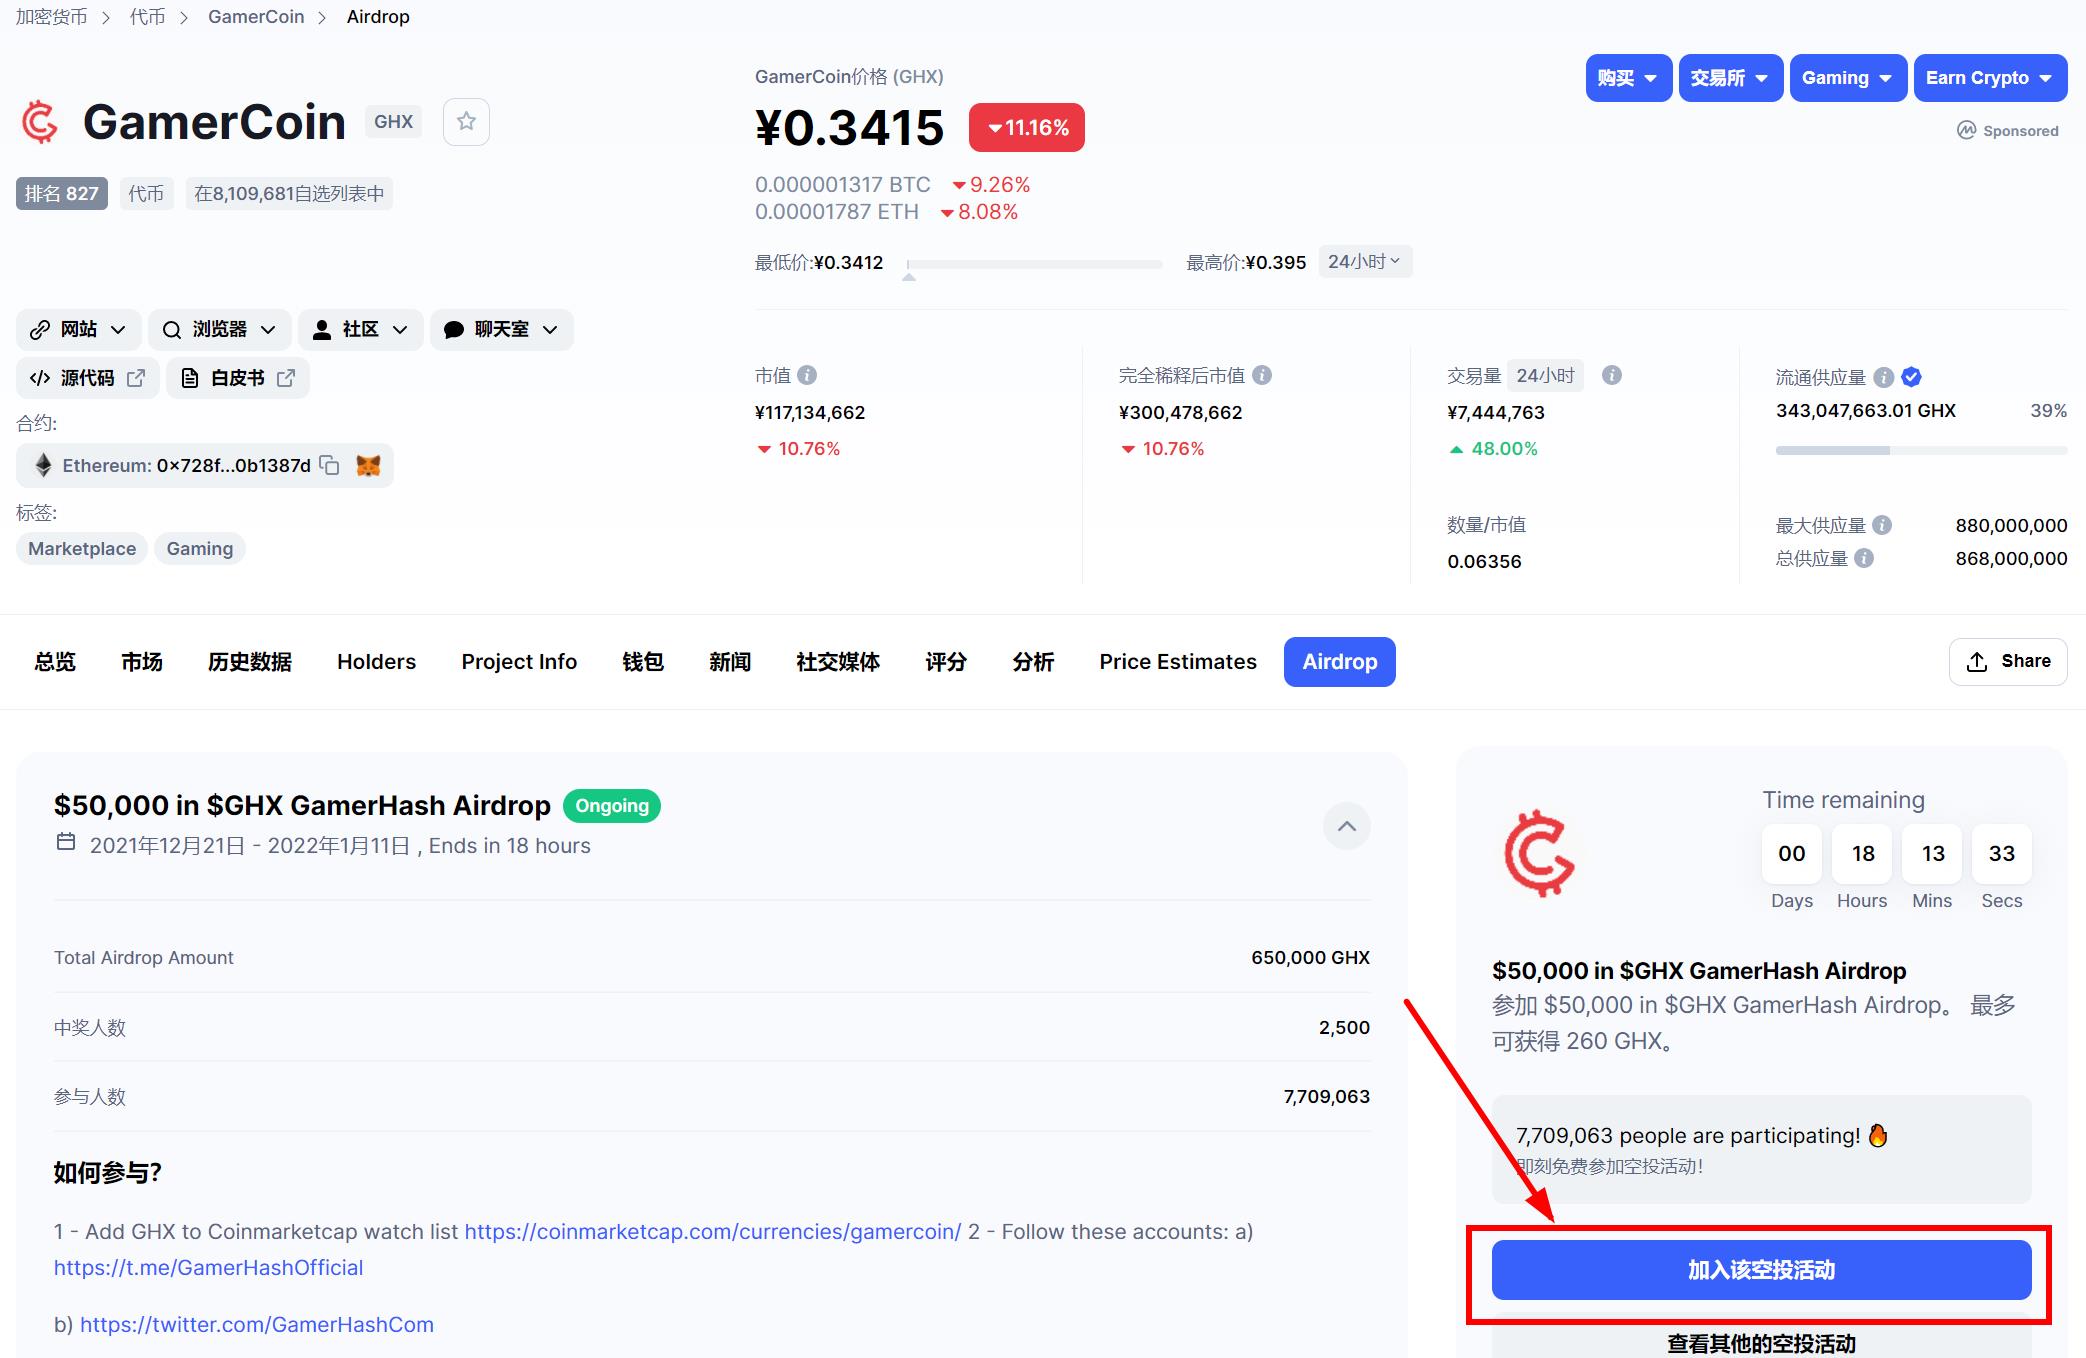2086x1358 pixels.
Task: Select the Airdrop tab
Action: pos(1340,662)
